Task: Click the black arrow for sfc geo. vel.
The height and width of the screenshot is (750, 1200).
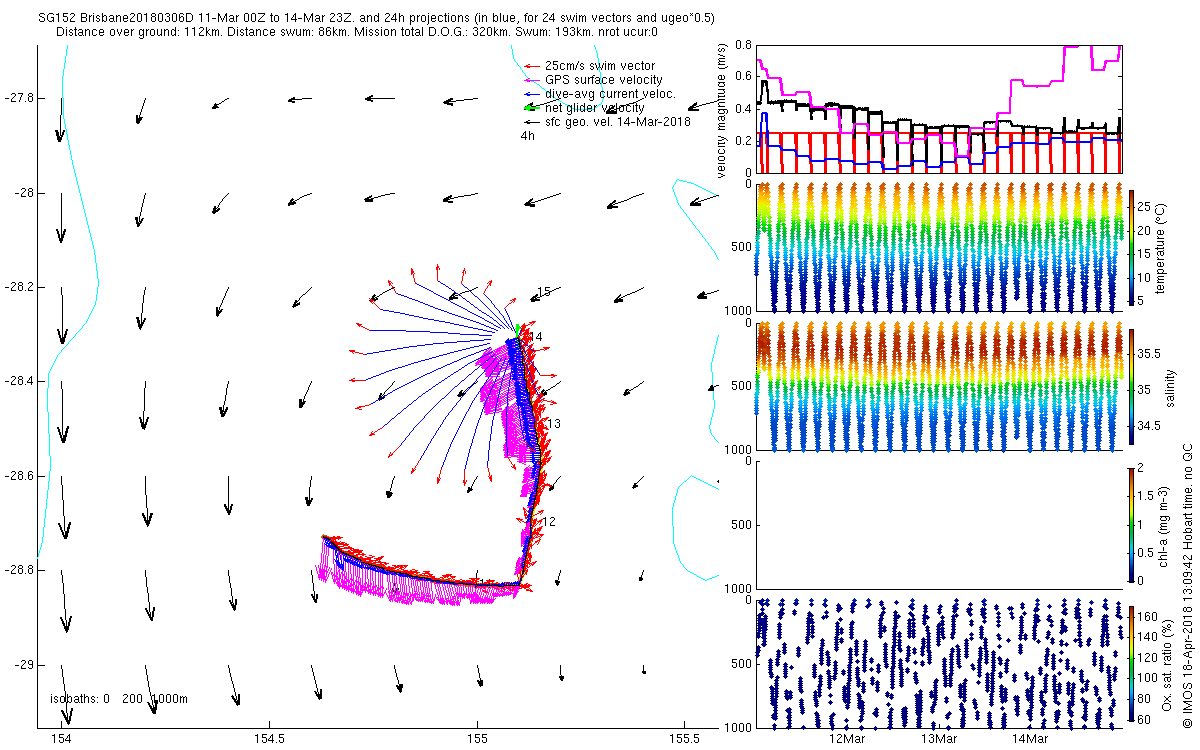Action: coord(530,121)
